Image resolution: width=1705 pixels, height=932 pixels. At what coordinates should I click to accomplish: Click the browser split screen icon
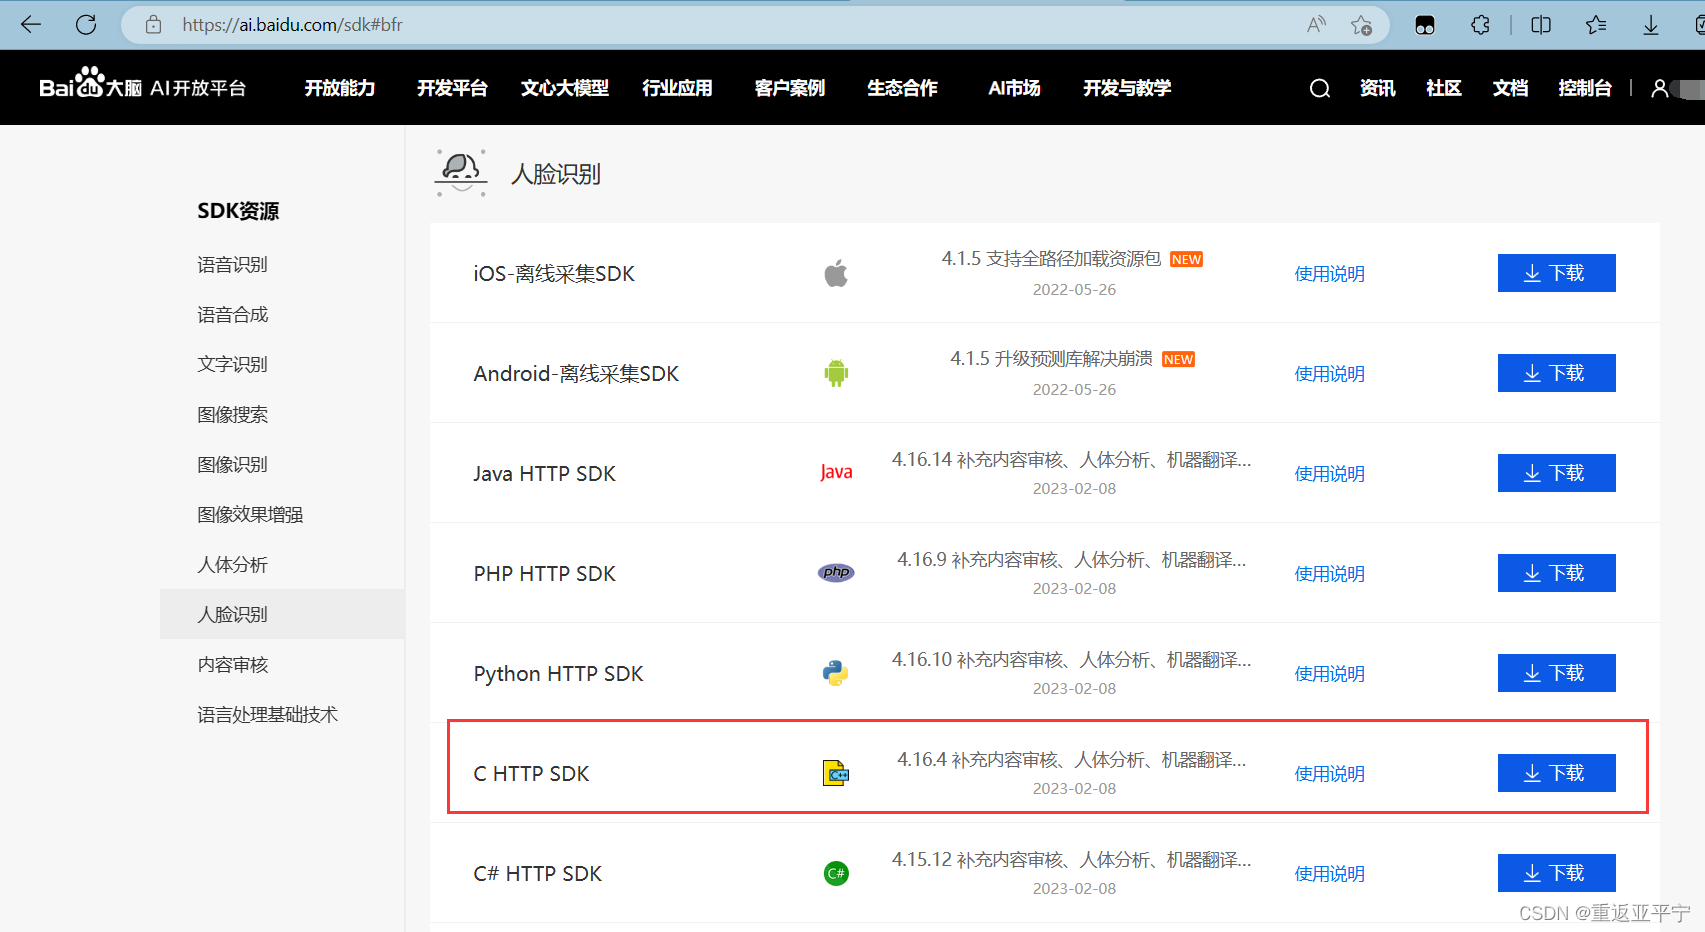tap(1540, 24)
